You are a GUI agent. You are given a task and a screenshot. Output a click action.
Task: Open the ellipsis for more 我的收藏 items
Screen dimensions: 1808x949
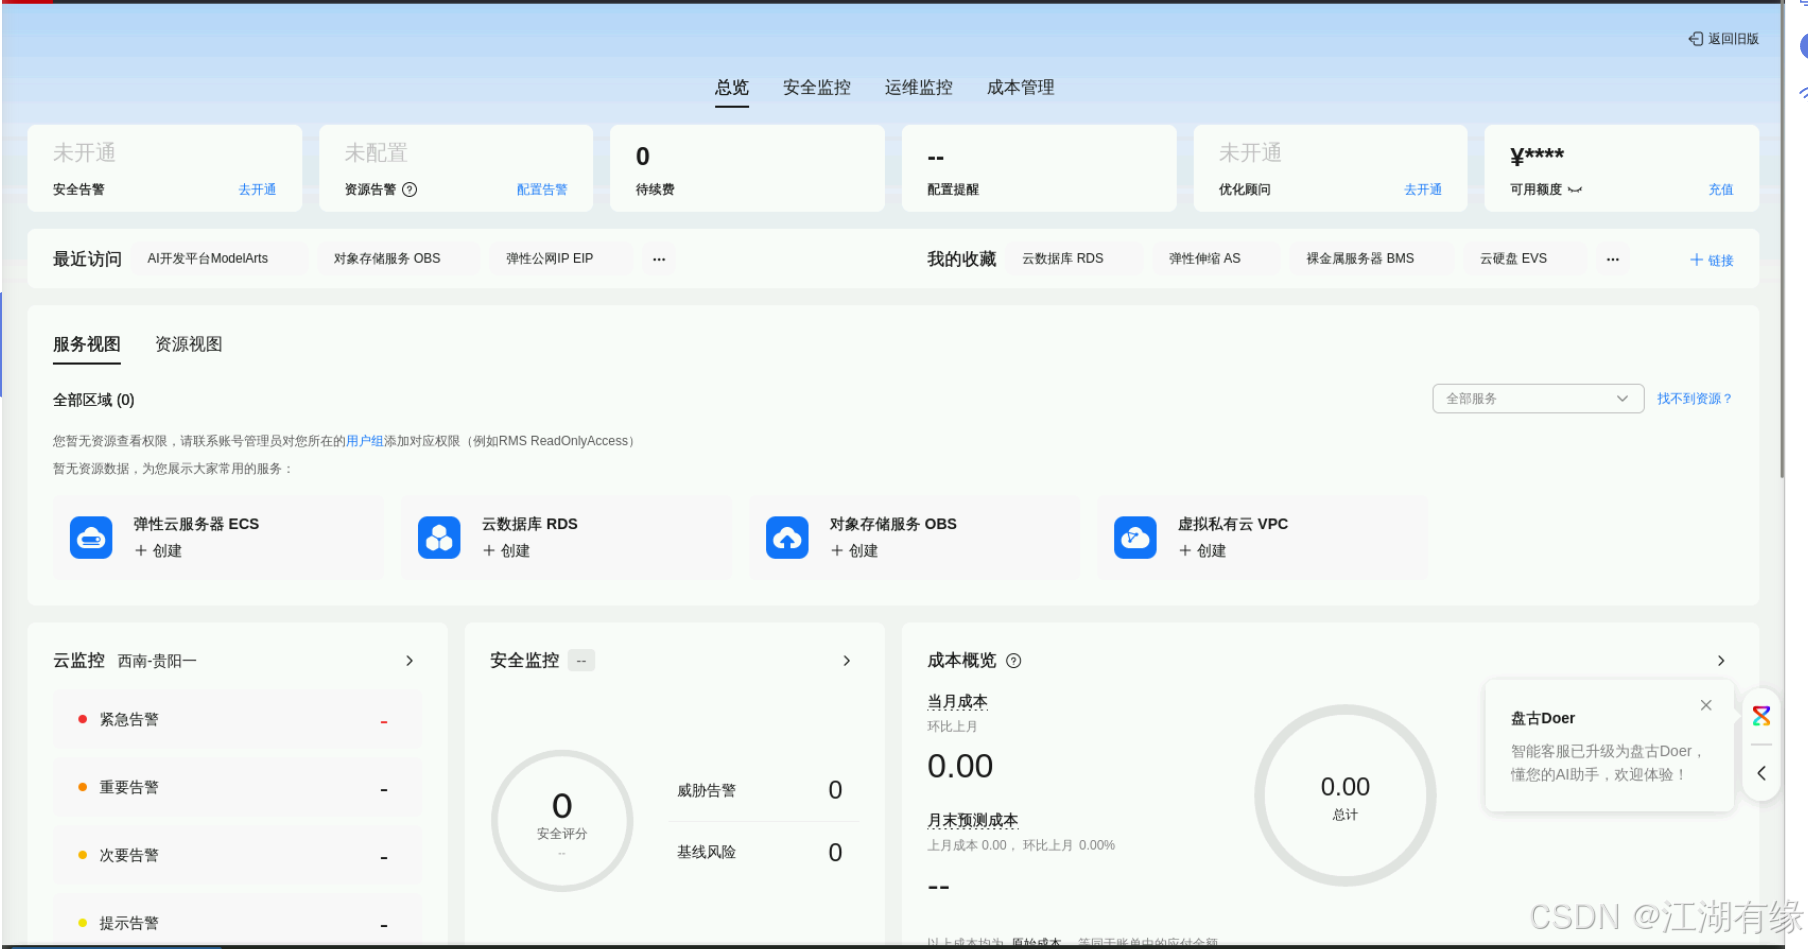pos(1612,258)
